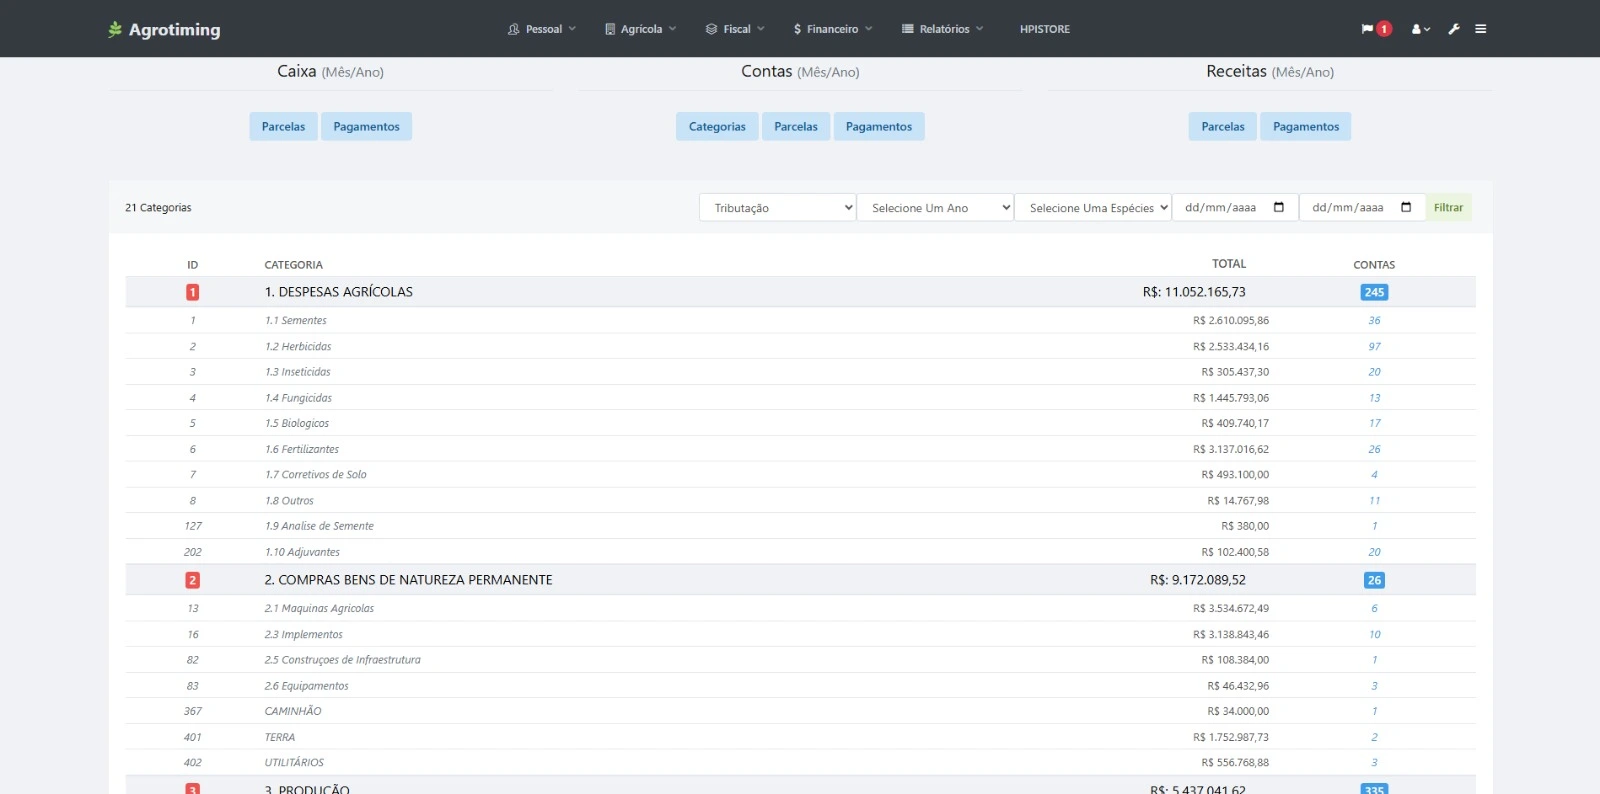Screen dimensions: 1600x794
Task: Click the blue 245 contas badge
Action: tap(1374, 292)
